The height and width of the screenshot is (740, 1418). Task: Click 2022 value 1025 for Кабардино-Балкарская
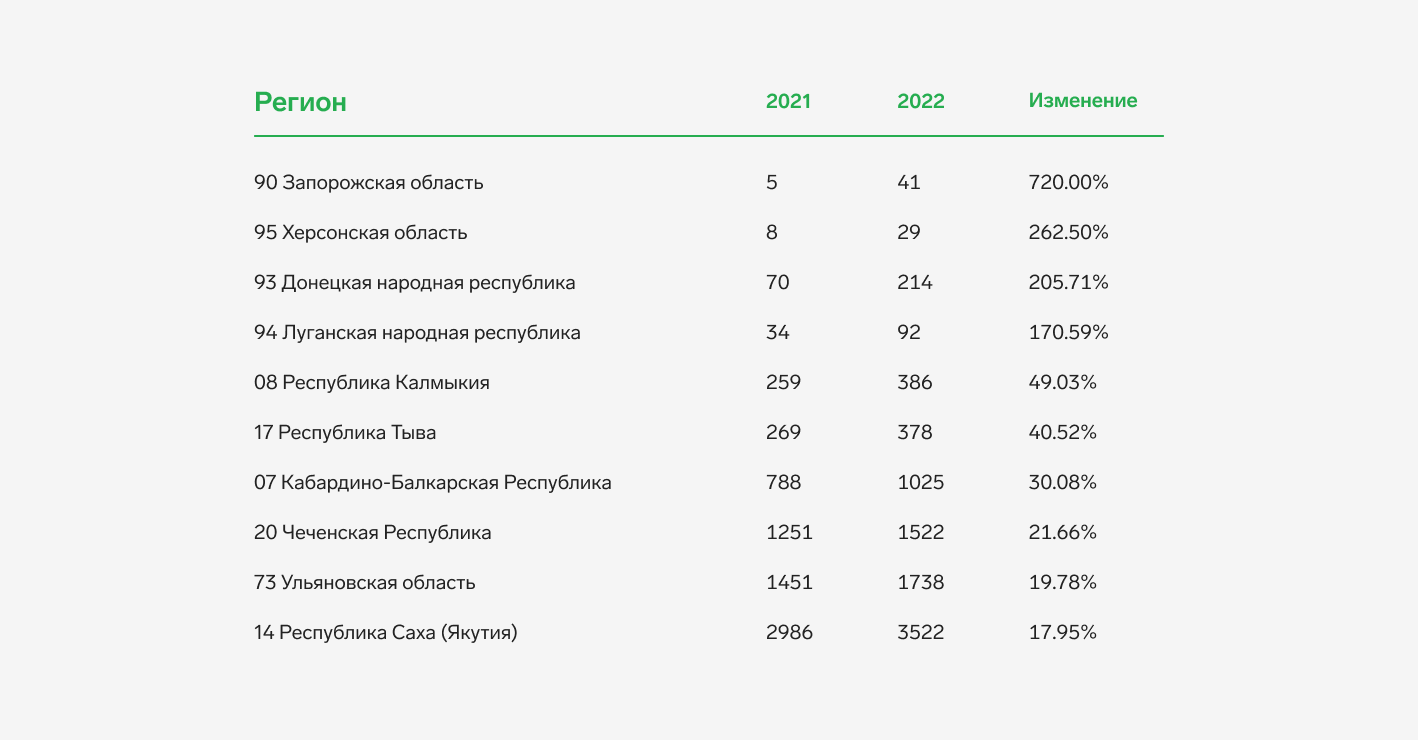point(921,483)
